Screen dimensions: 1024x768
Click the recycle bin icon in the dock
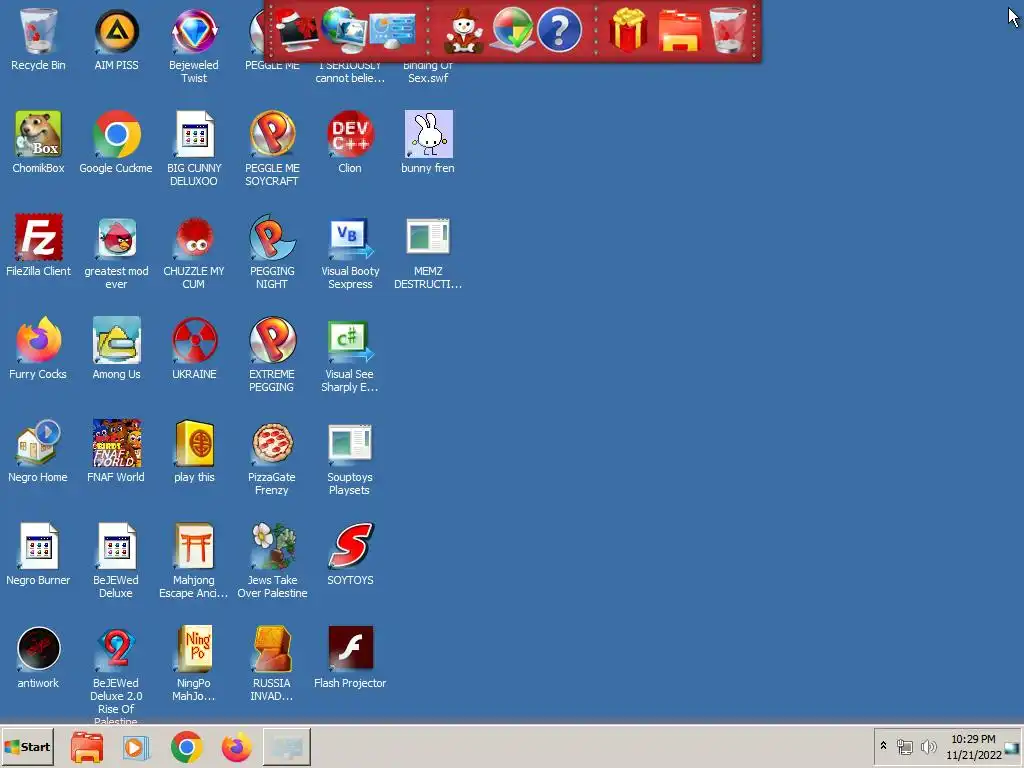pos(728,30)
